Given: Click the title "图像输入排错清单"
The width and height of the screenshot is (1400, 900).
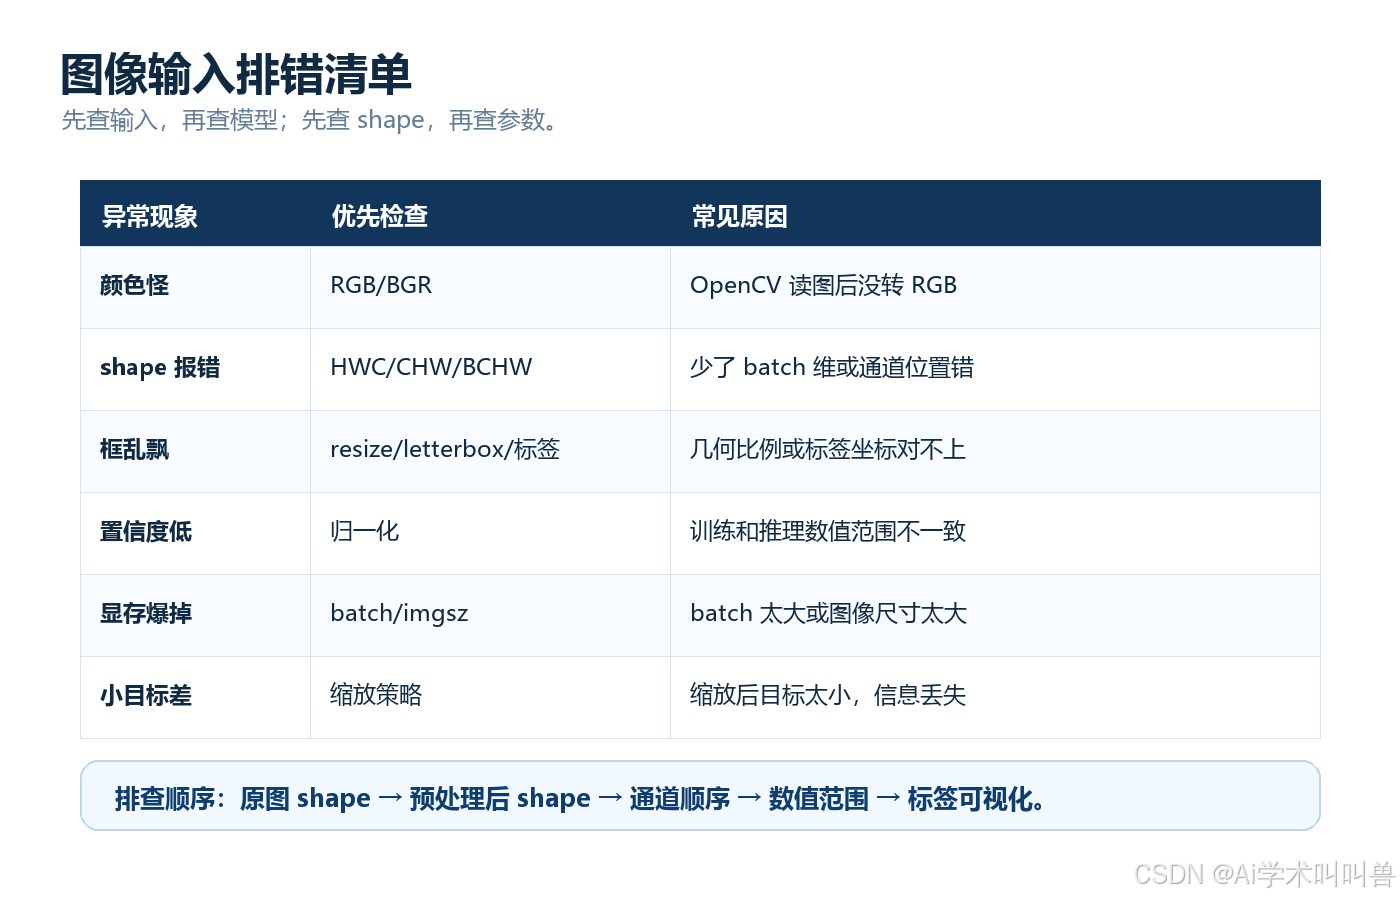Looking at the screenshot, I should point(236,74).
